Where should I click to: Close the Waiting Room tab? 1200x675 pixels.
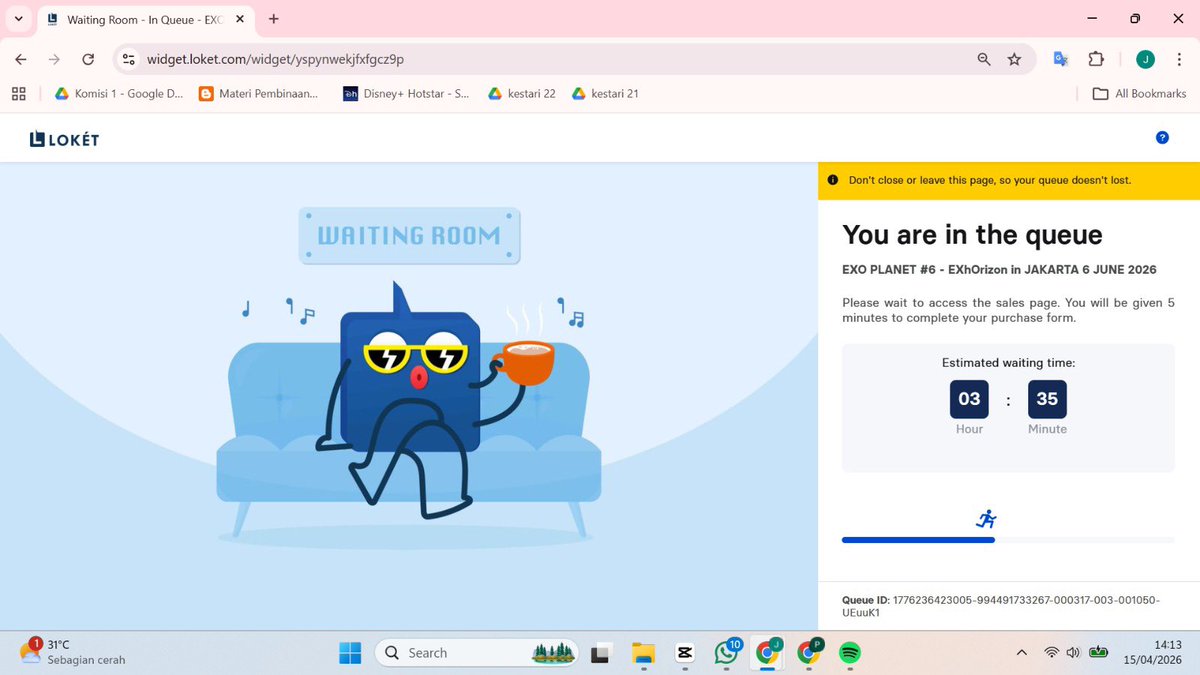[x=240, y=19]
